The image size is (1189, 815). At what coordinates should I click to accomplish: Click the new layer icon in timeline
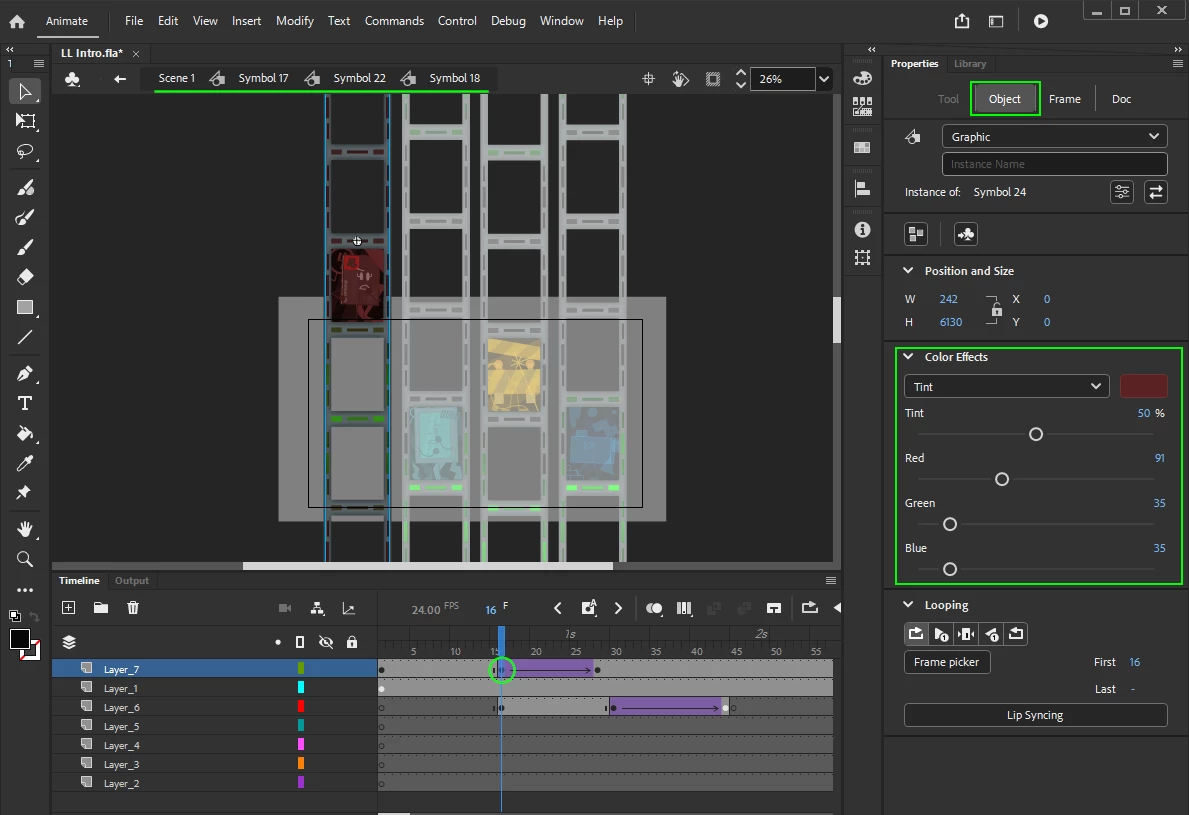tap(69, 607)
